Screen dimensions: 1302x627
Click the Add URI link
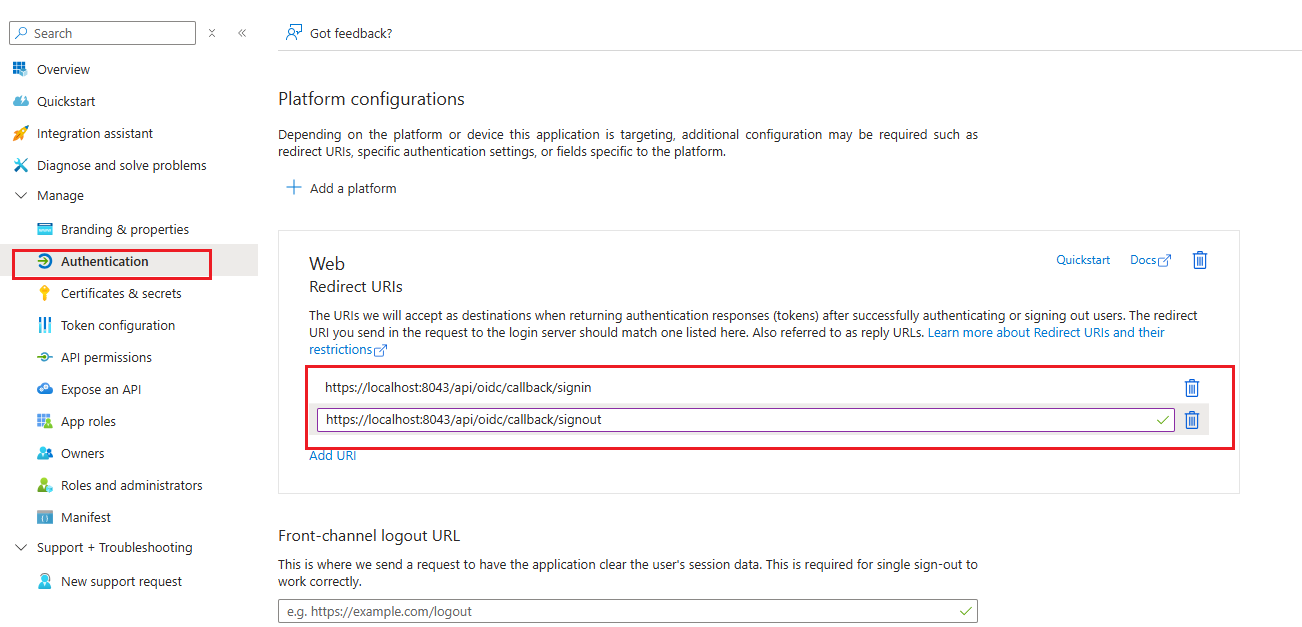tap(332, 456)
